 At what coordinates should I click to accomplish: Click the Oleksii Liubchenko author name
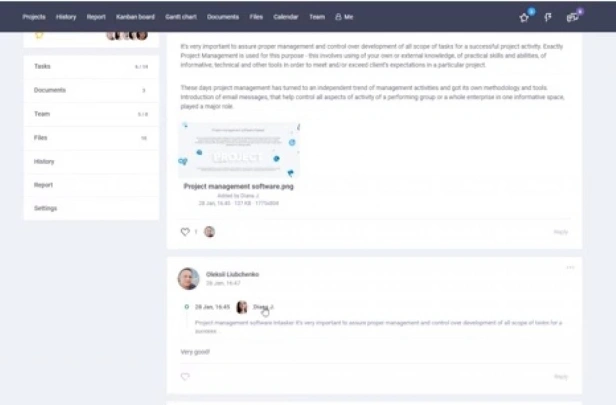(x=232, y=274)
